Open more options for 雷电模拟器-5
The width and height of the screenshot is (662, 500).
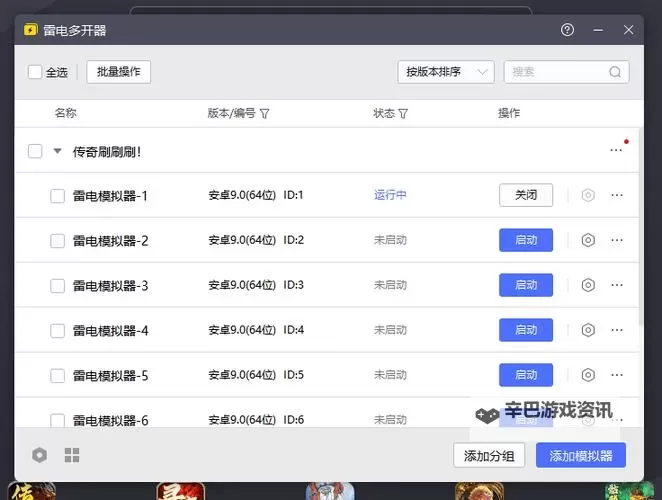click(617, 375)
